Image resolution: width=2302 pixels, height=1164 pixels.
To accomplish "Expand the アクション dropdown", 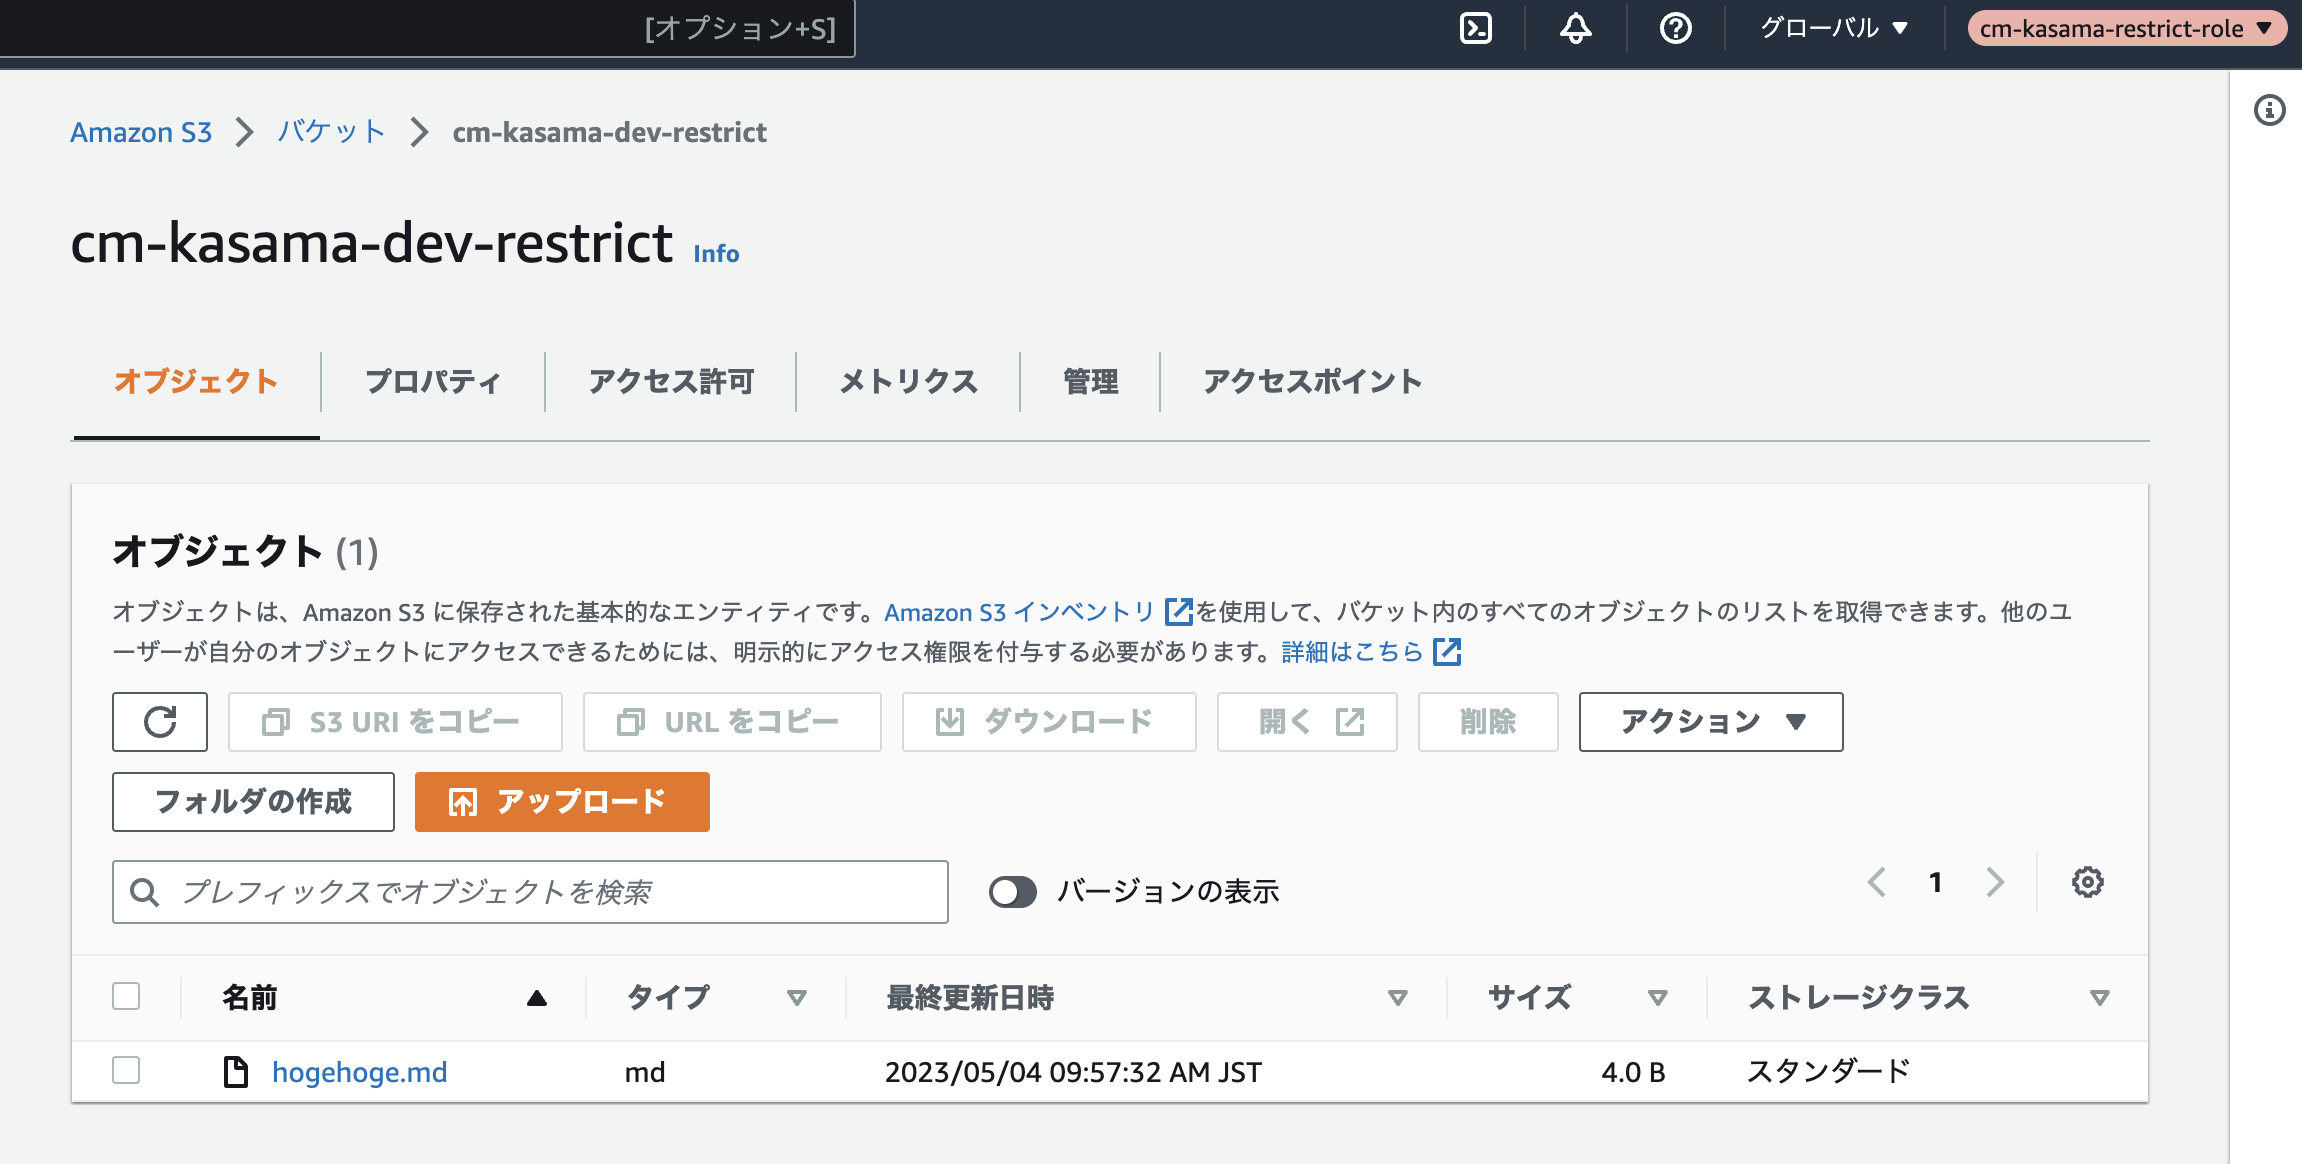I will point(1711,722).
